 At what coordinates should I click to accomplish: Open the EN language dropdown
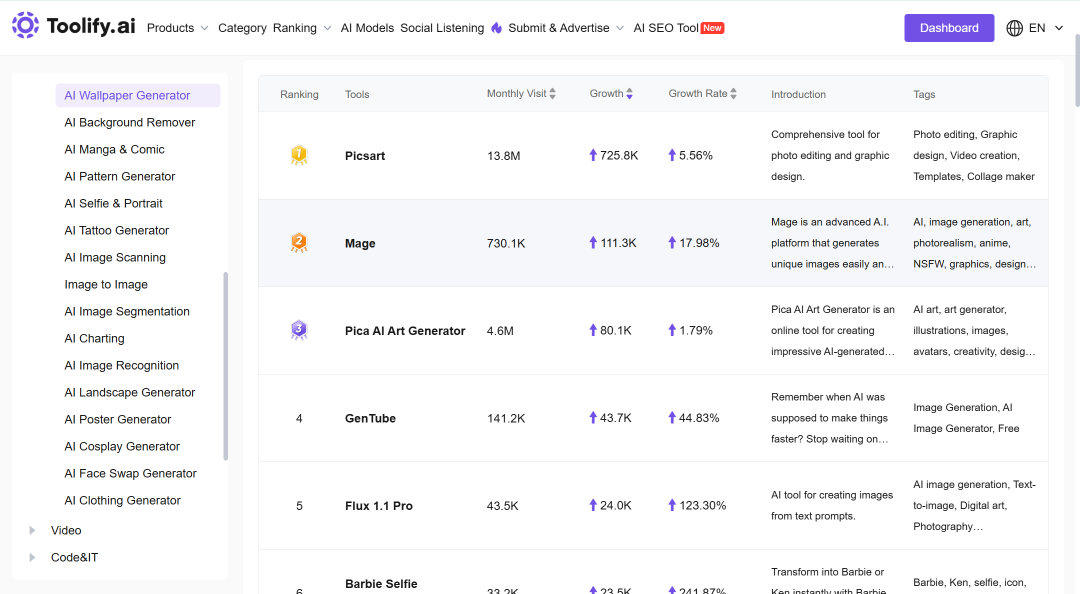(x=1046, y=28)
